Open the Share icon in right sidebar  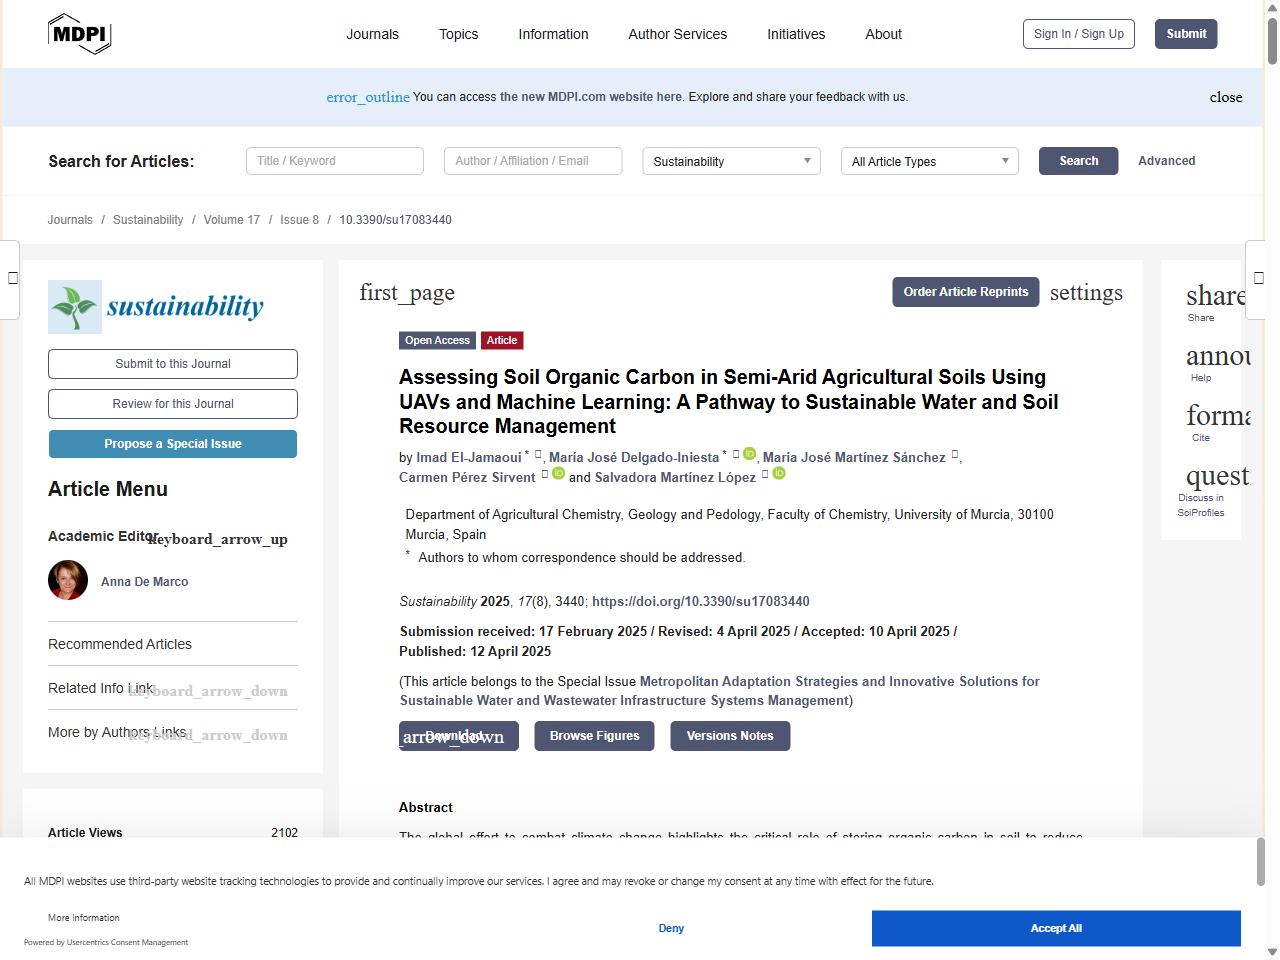[x=1214, y=297]
